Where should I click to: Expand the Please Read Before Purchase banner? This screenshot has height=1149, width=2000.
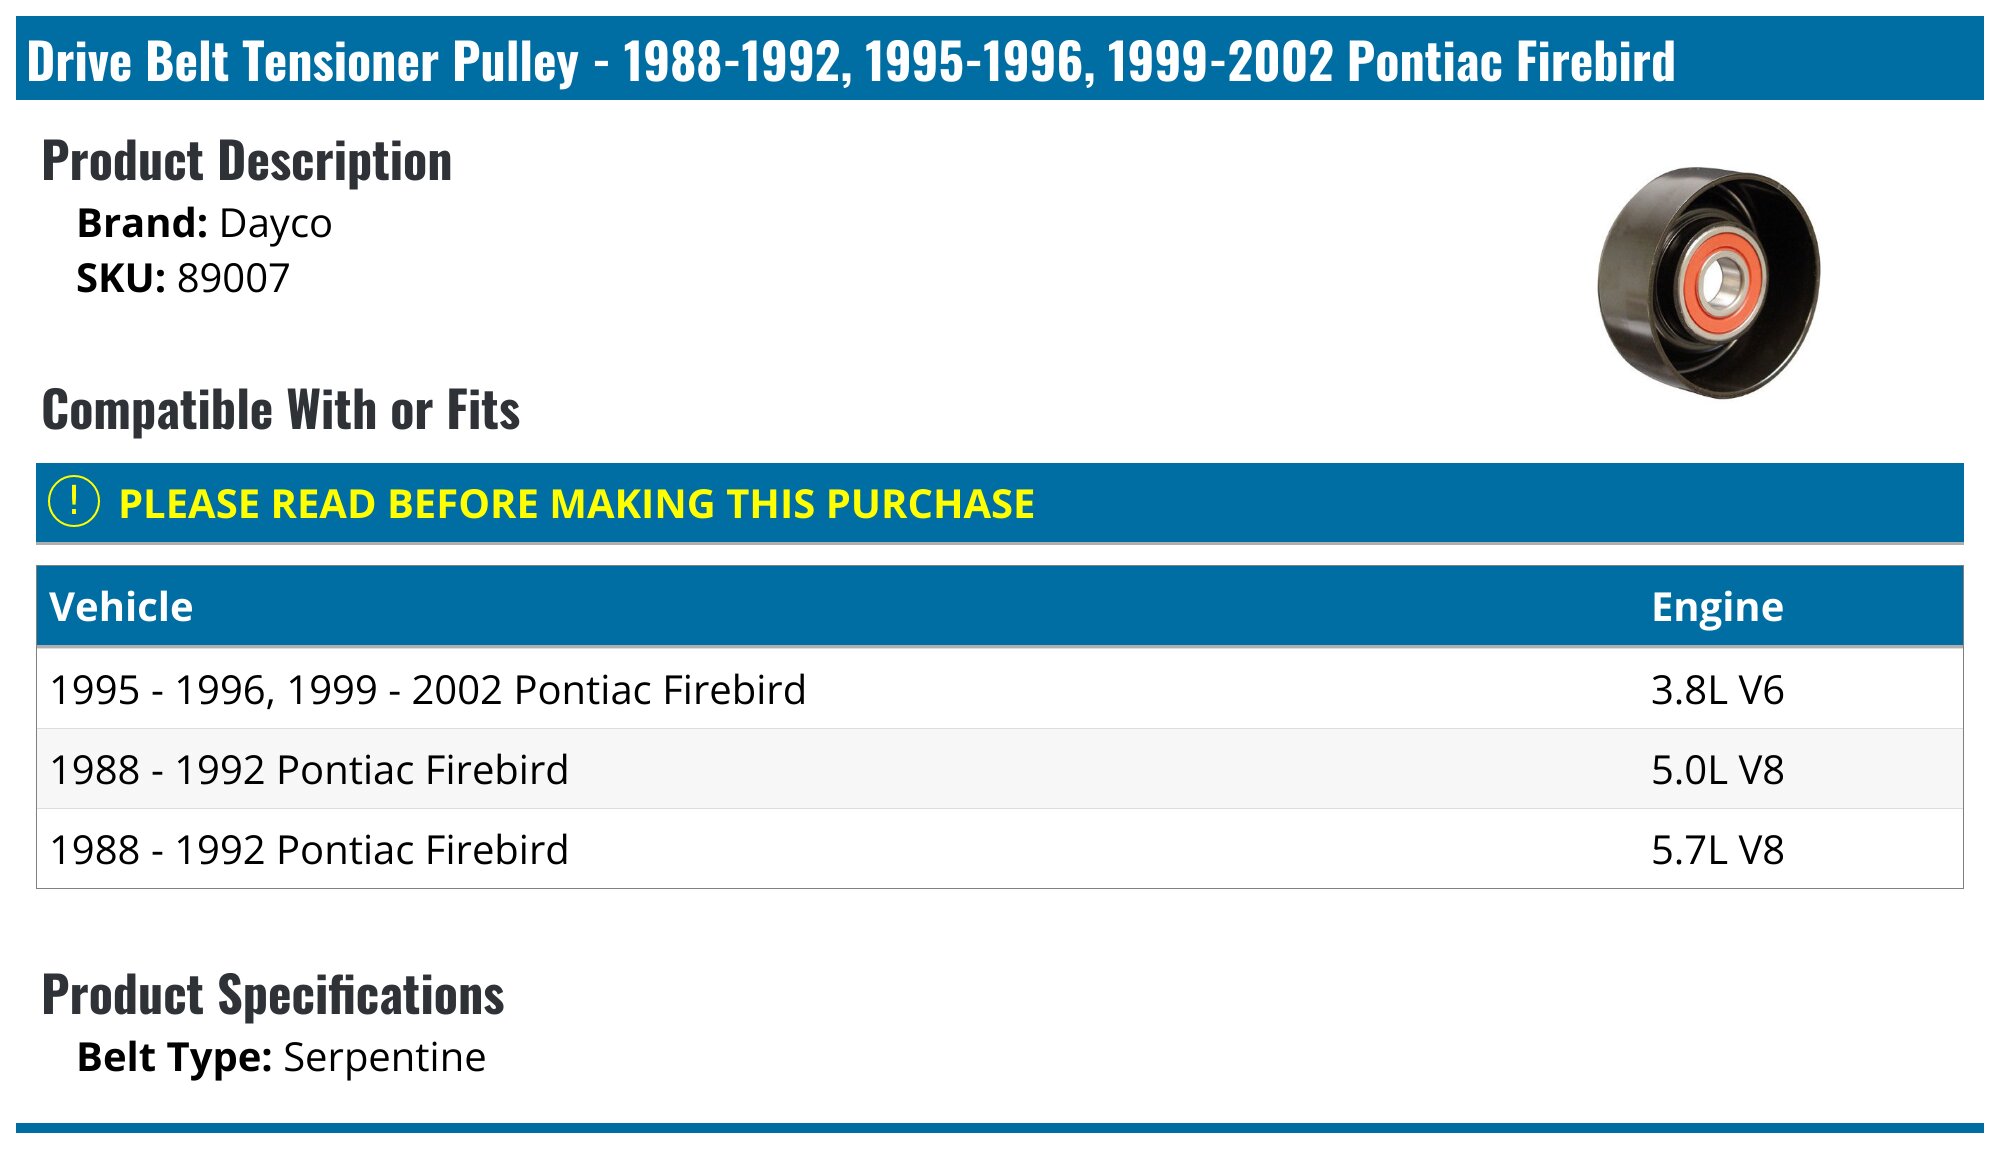576,504
